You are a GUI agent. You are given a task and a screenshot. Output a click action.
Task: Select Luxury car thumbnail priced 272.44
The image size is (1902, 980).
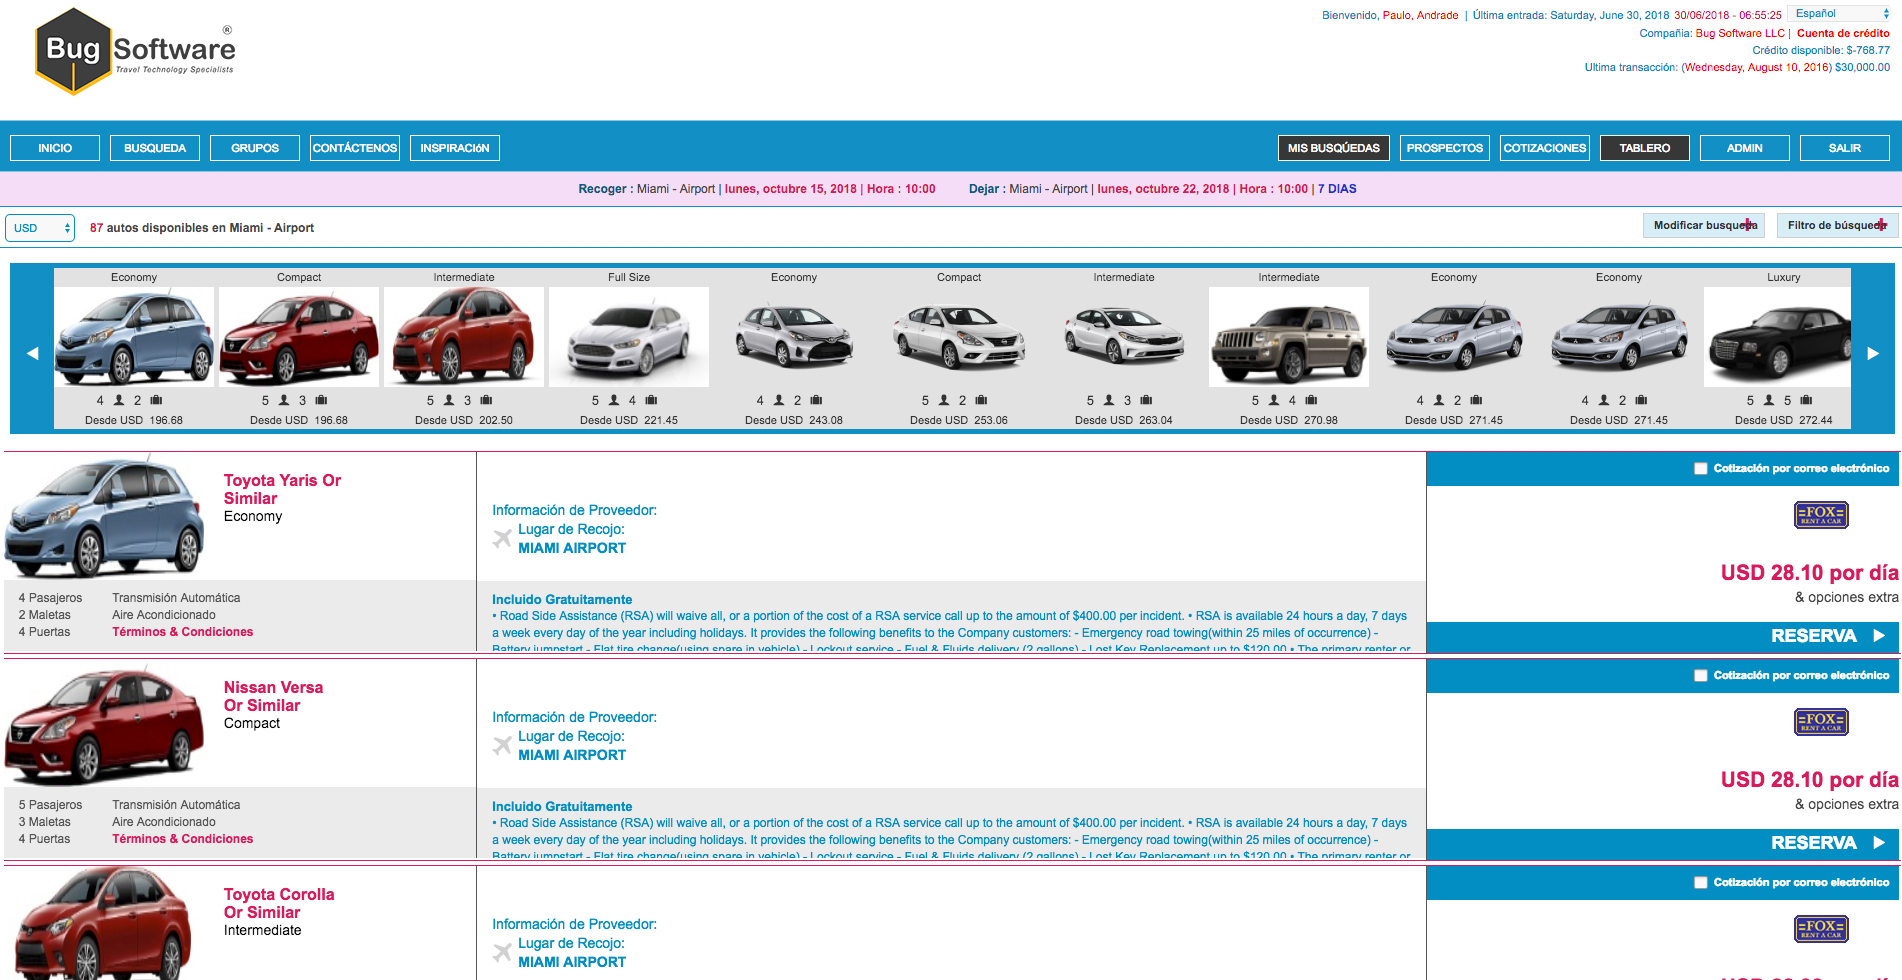coord(1778,337)
